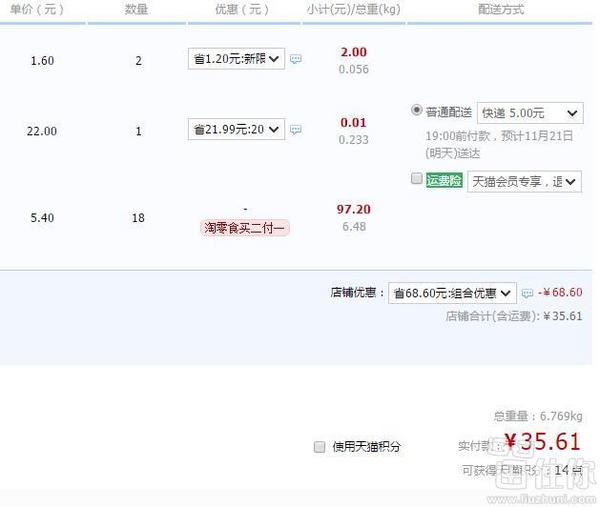Image resolution: width=600 pixels, height=507 pixels.
Task: Open the 省1.20元 discount dropdown
Action: tap(236, 60)
